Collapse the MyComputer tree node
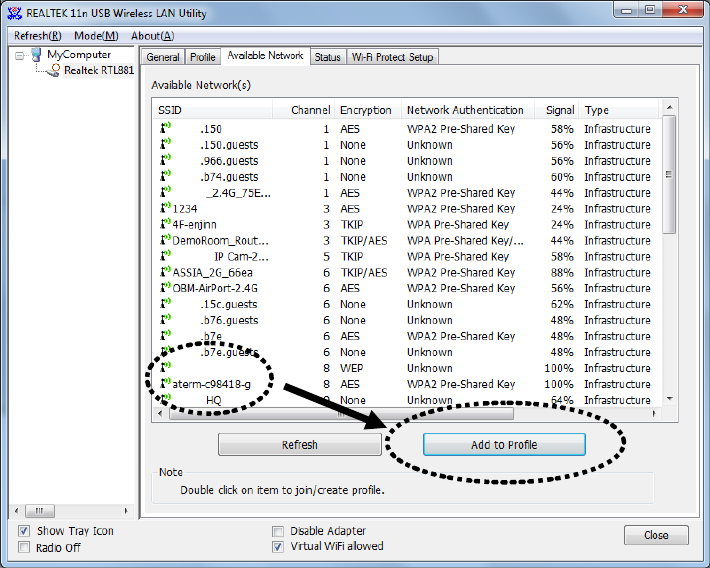710x568 pixels. 19,56
